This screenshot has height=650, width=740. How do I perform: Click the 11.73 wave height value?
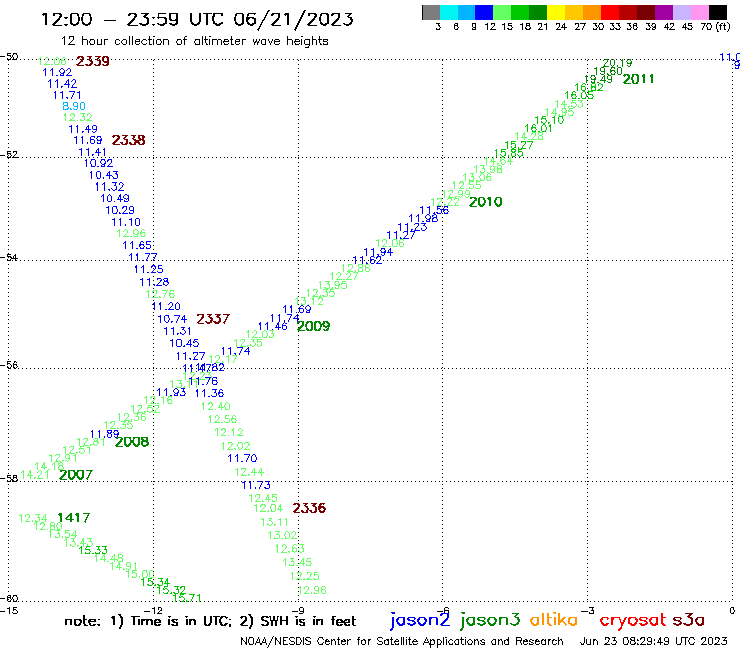[x=256, y=485]
